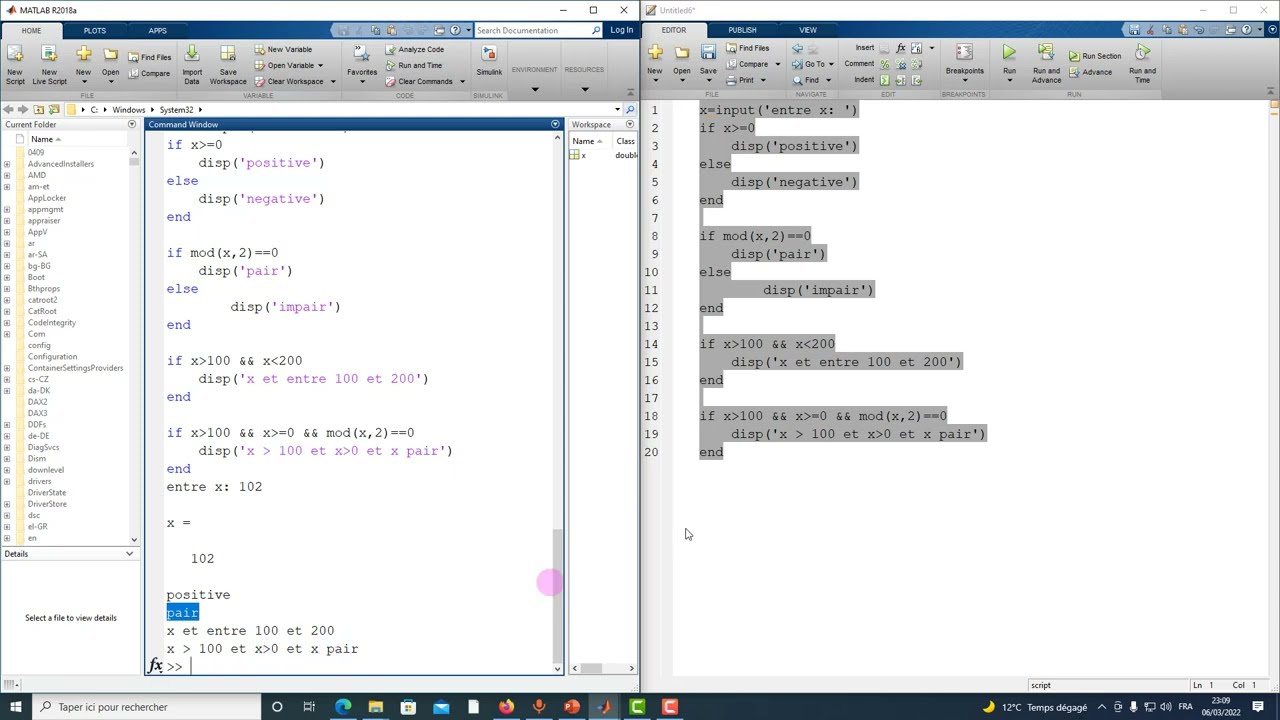Expand the DriverStore folder tree node
The height and width of the screenshot is (720, 1280).
coord(7,504)
